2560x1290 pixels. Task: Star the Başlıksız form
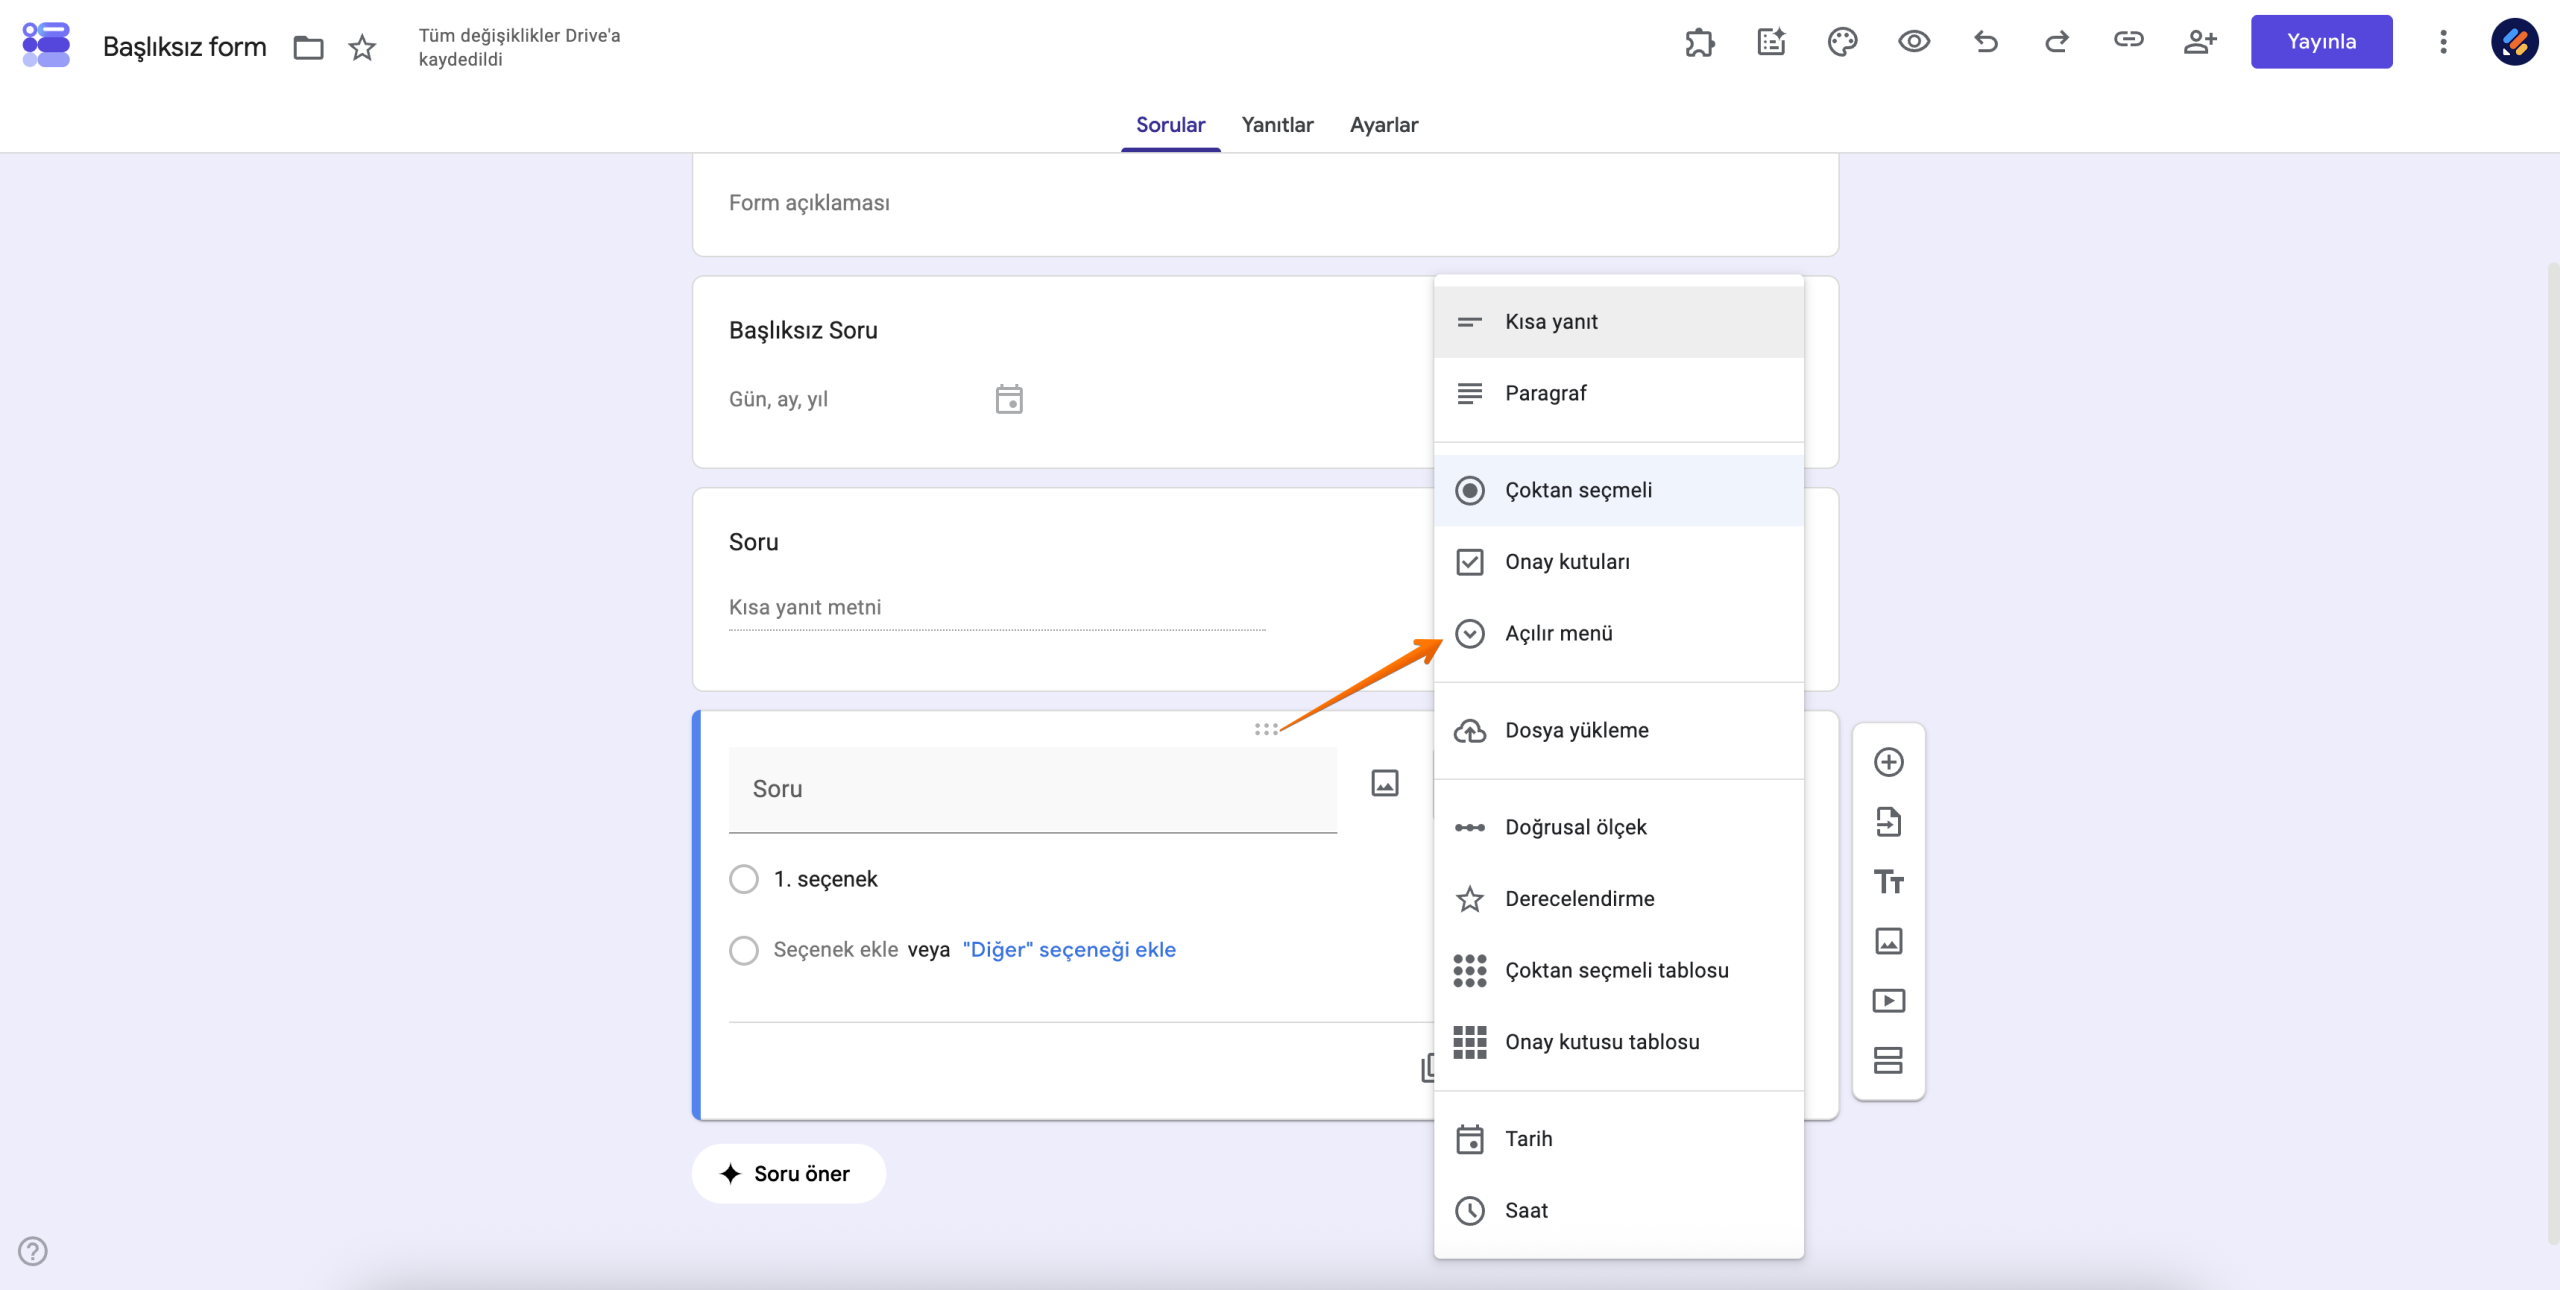tap(362, 47)
